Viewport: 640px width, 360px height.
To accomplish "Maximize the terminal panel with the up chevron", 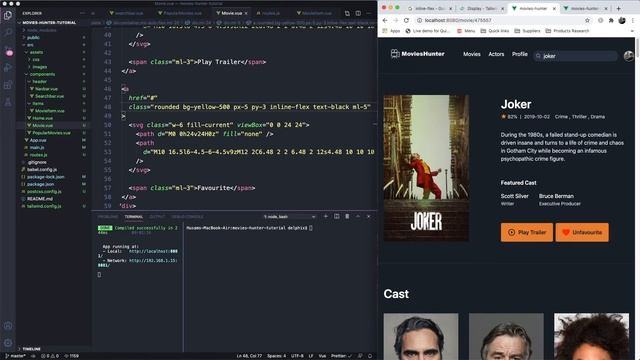I will click(x=358, y=216).
